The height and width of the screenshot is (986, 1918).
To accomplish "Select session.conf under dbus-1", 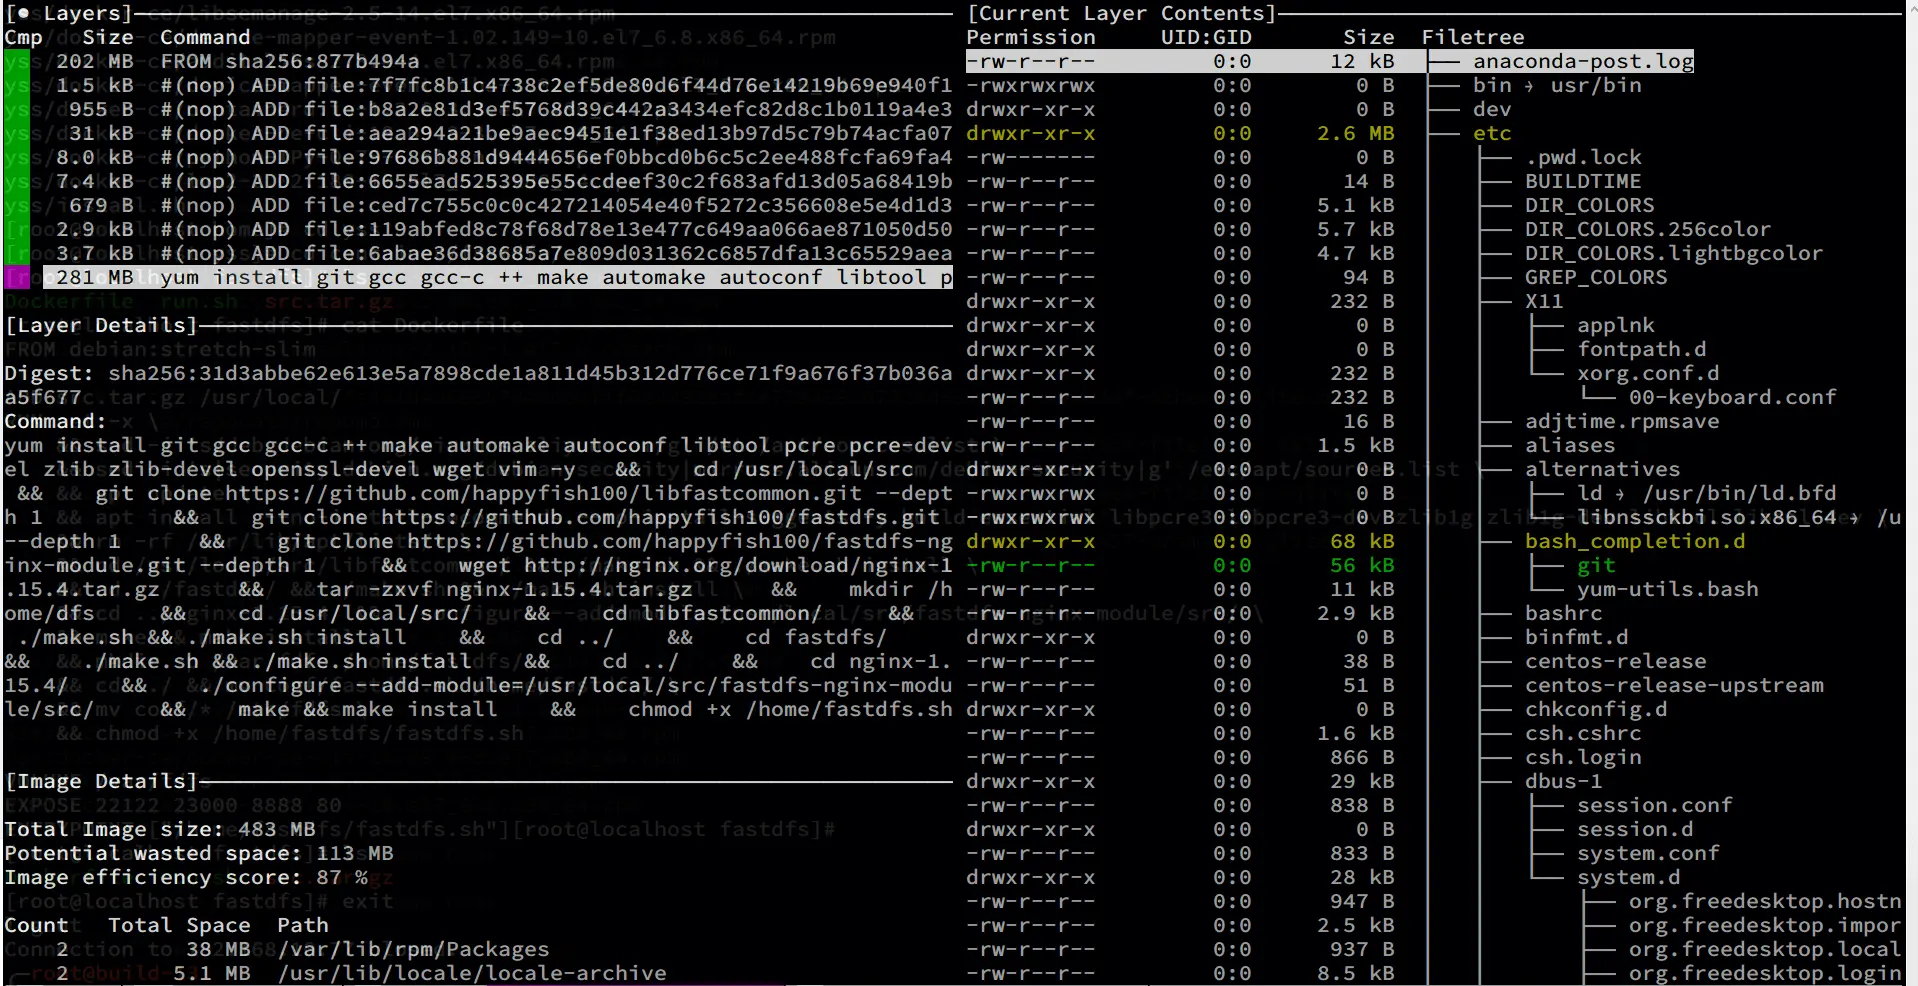I will pos(1655,805).
